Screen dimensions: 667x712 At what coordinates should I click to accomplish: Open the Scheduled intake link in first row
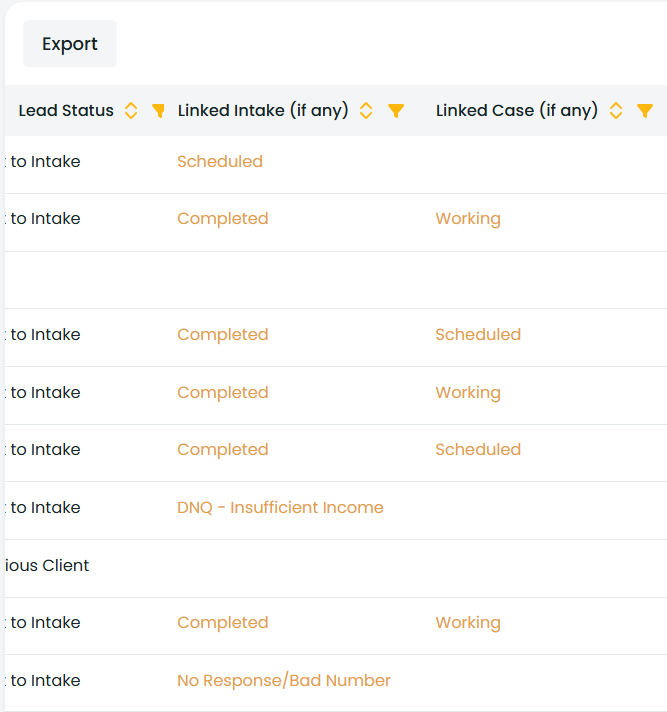pyautogui.click(x=220, y=162)
